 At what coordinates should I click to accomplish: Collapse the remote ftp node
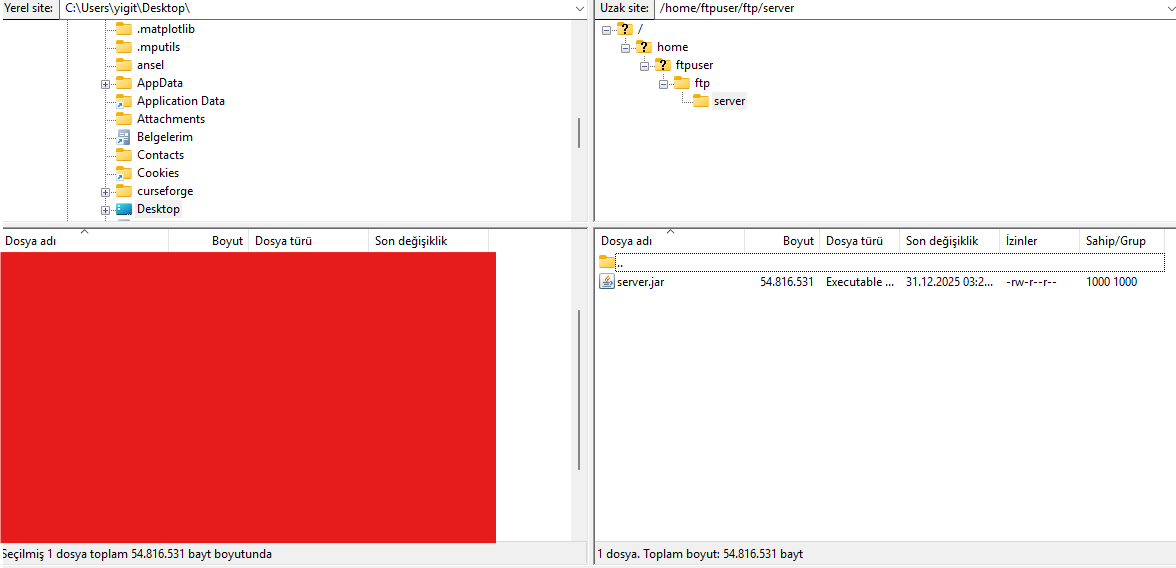(x=663, y=84)
